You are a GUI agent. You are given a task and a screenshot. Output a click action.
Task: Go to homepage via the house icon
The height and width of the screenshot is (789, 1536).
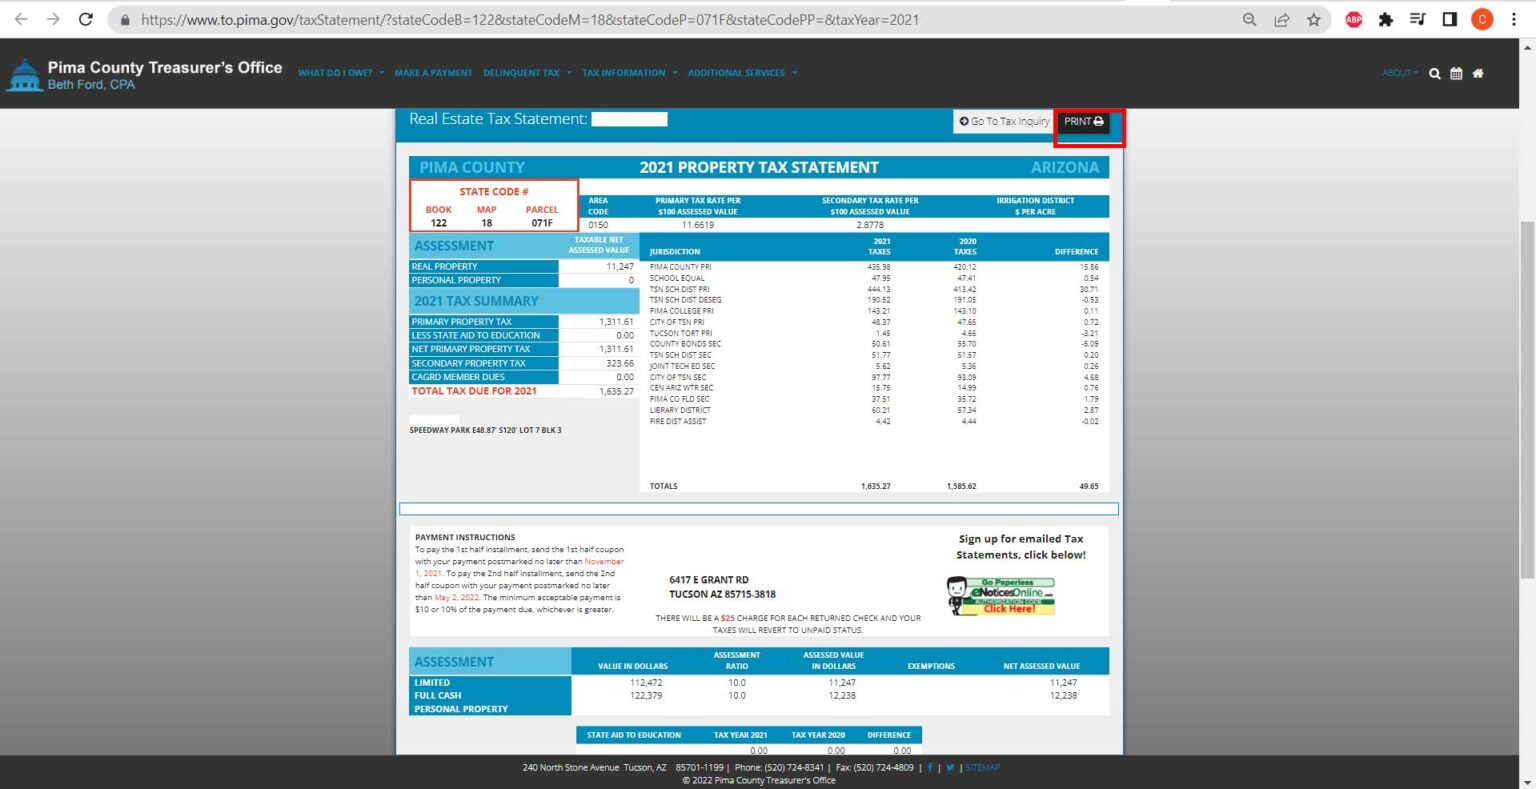pyautogui.click(x=1478, y=73)
